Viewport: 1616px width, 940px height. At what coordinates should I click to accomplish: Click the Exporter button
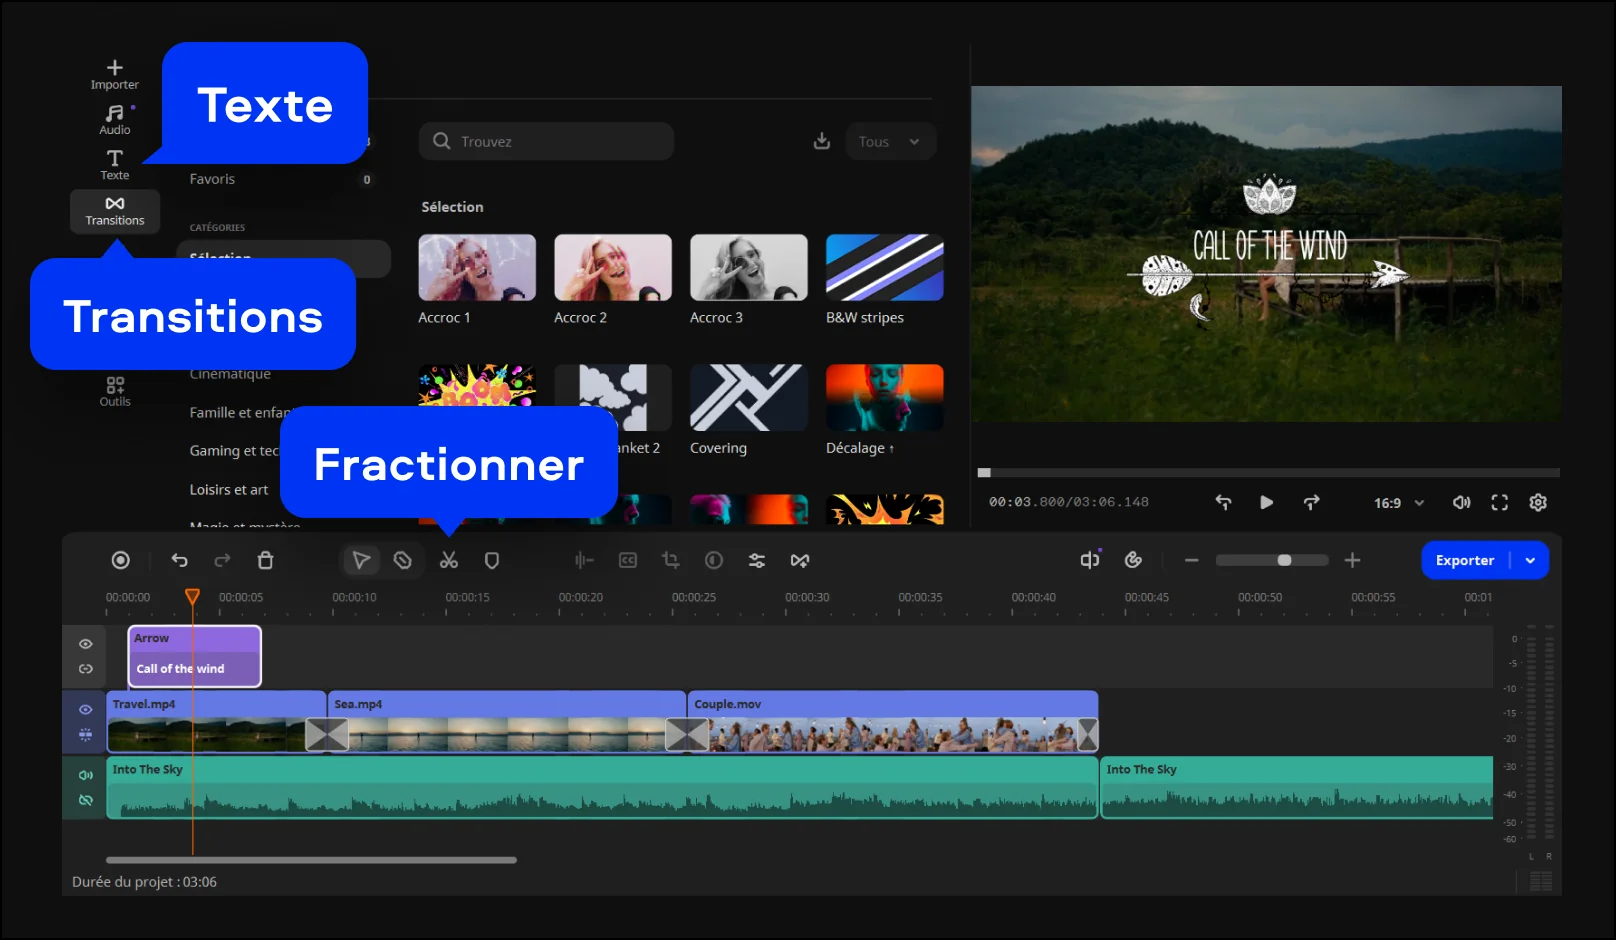(1464, 561)
